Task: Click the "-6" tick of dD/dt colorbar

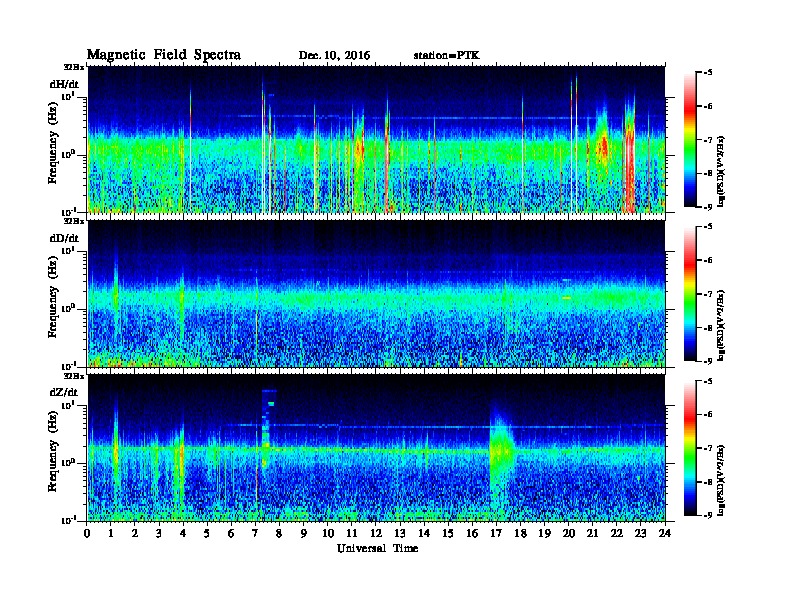Action: 708,260
